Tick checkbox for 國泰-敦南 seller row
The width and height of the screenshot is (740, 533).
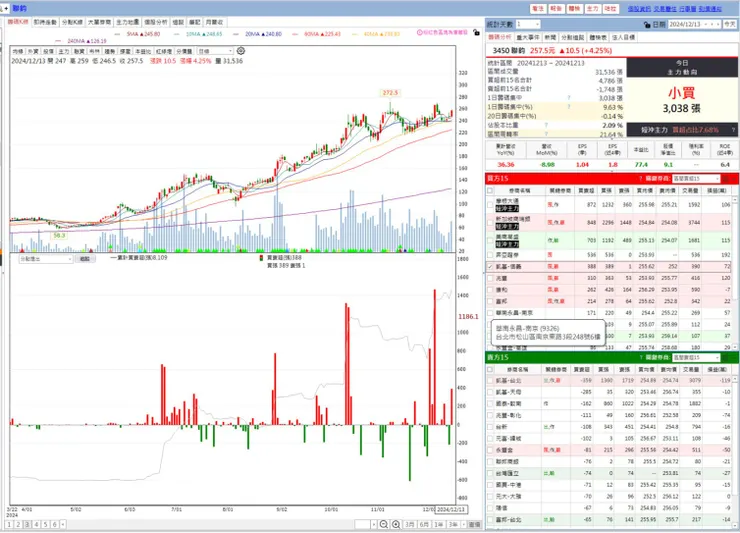pos(490,404)
